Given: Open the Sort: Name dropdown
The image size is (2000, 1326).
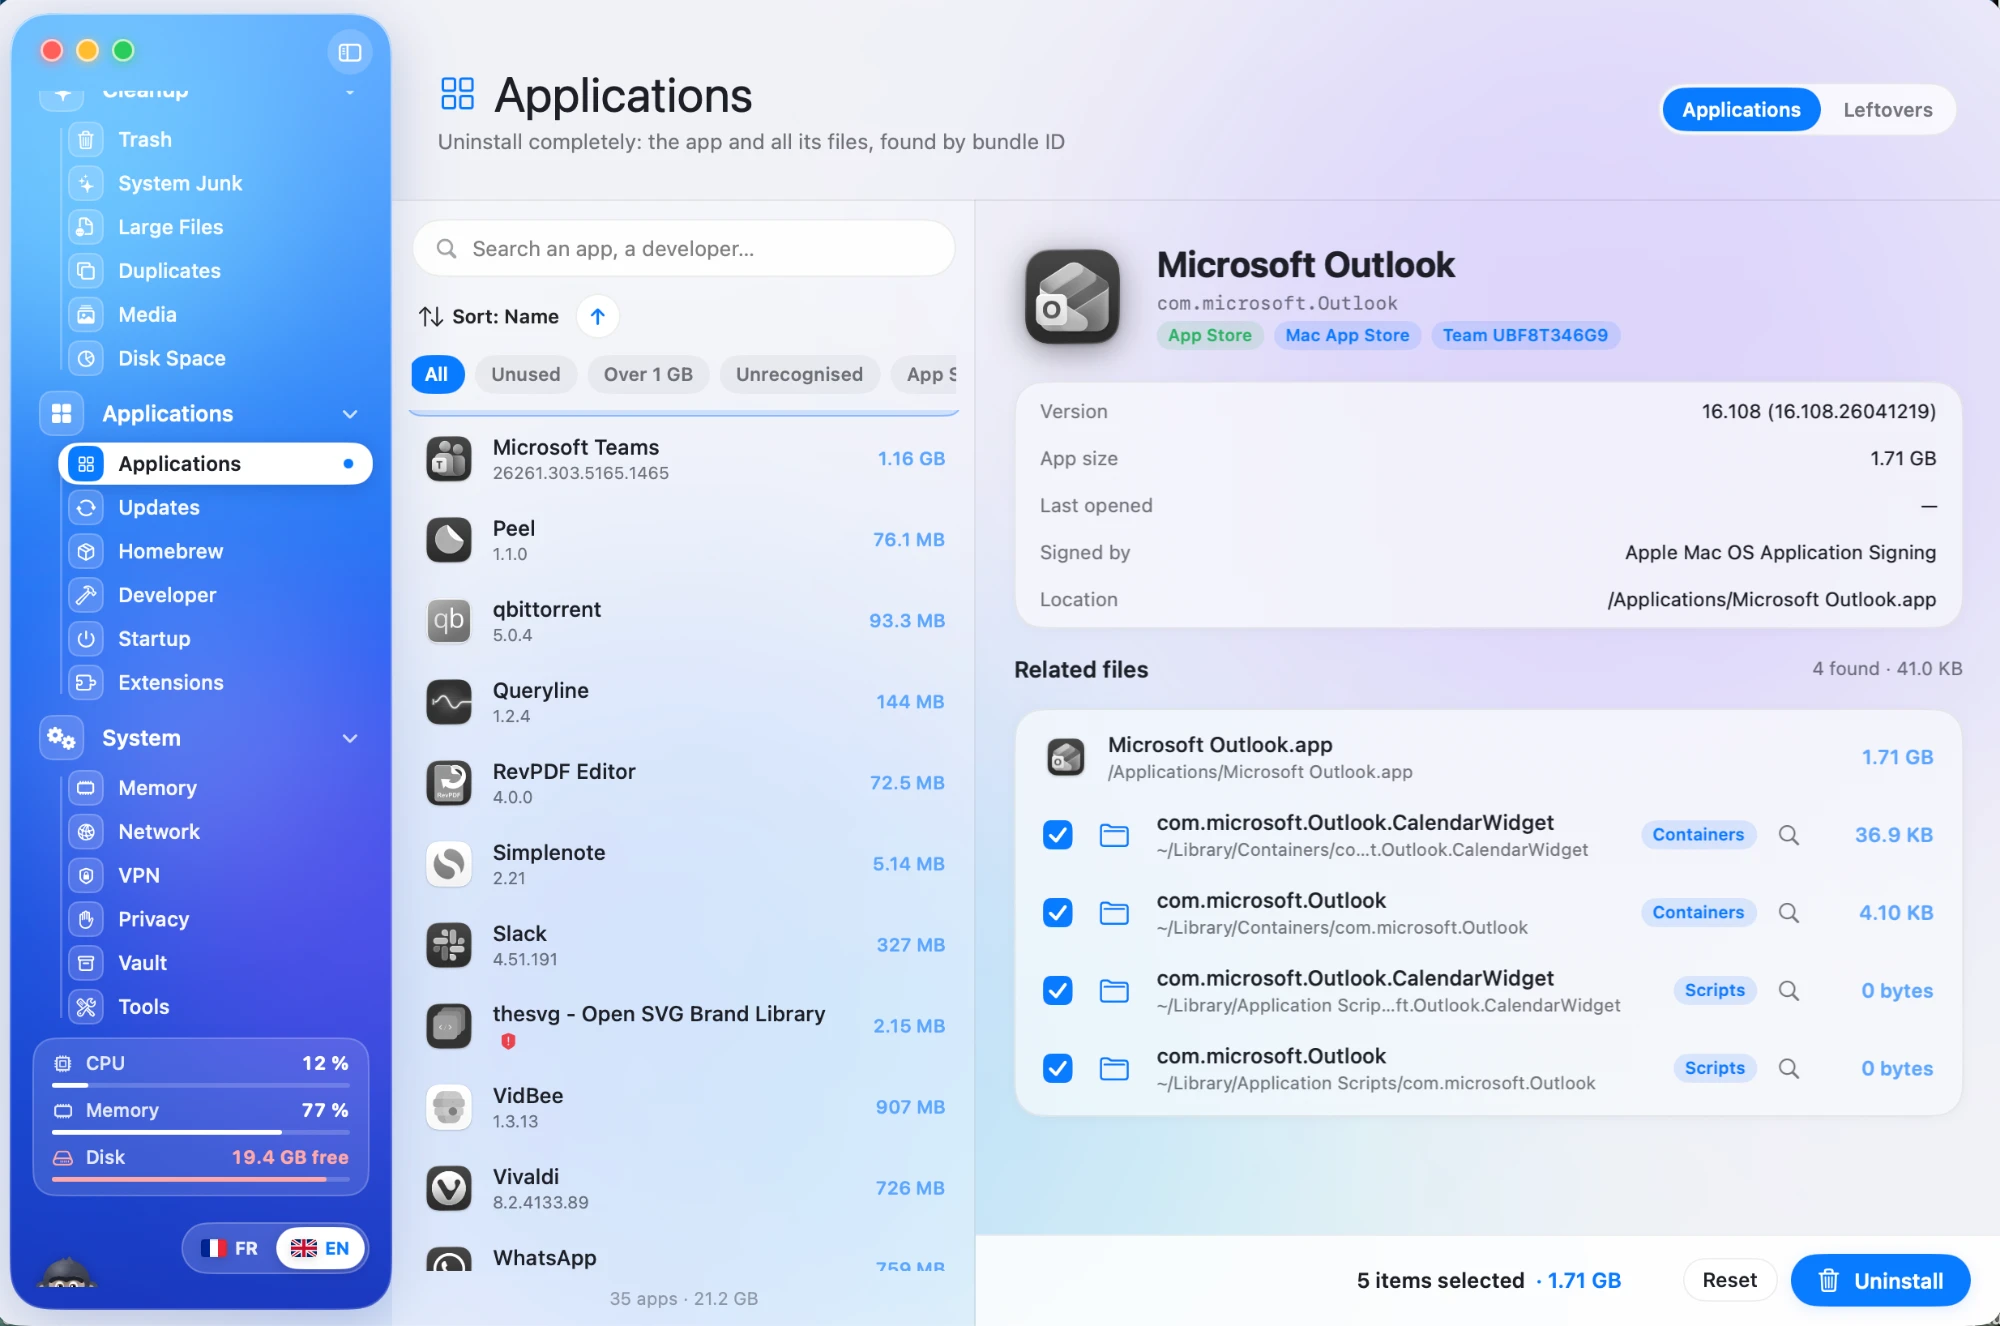Looking at the screenshot, I should coord(489,317).
